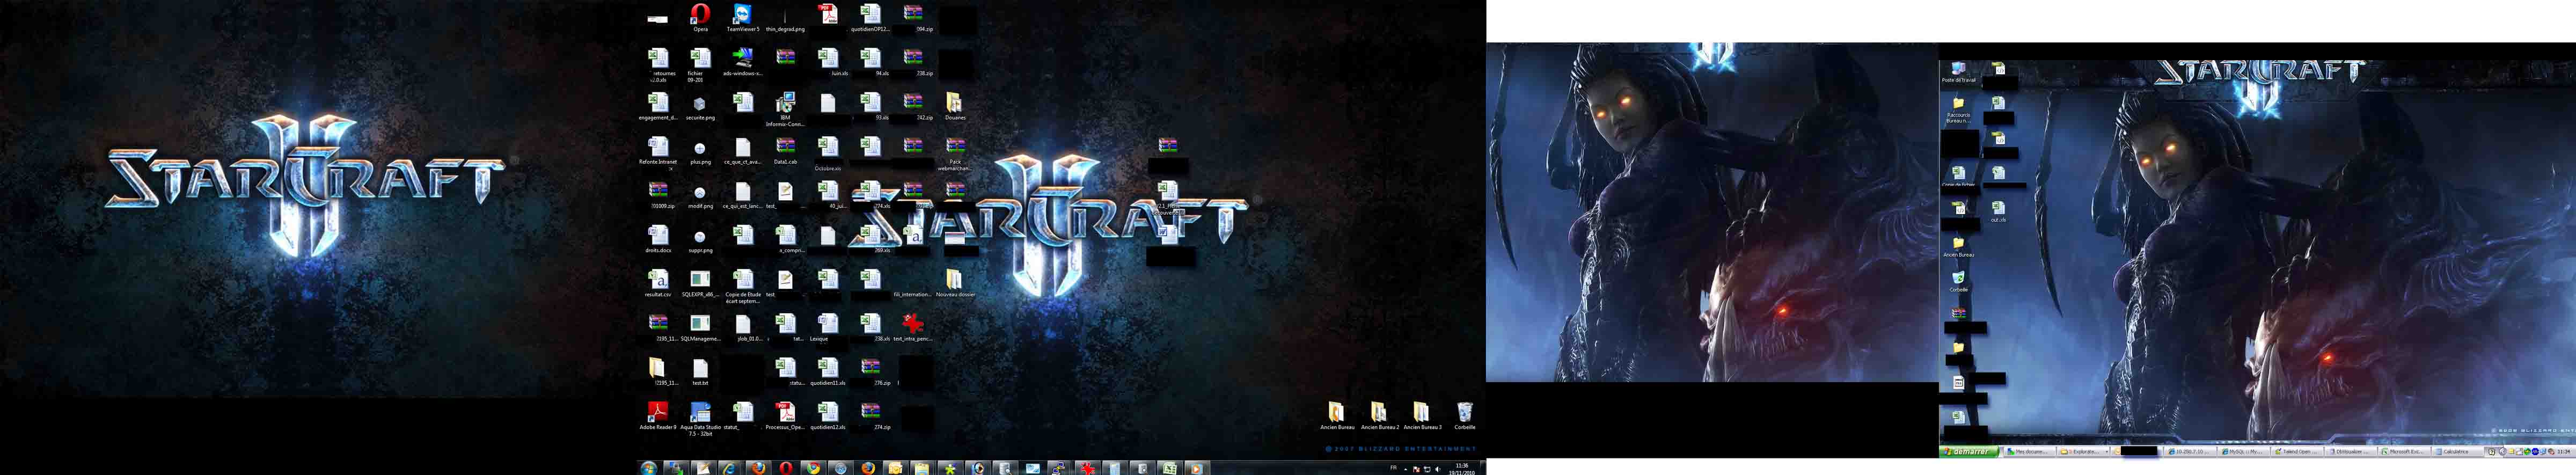
Task: Select out.xls on the XP desktop
Action: (1998, 211)
